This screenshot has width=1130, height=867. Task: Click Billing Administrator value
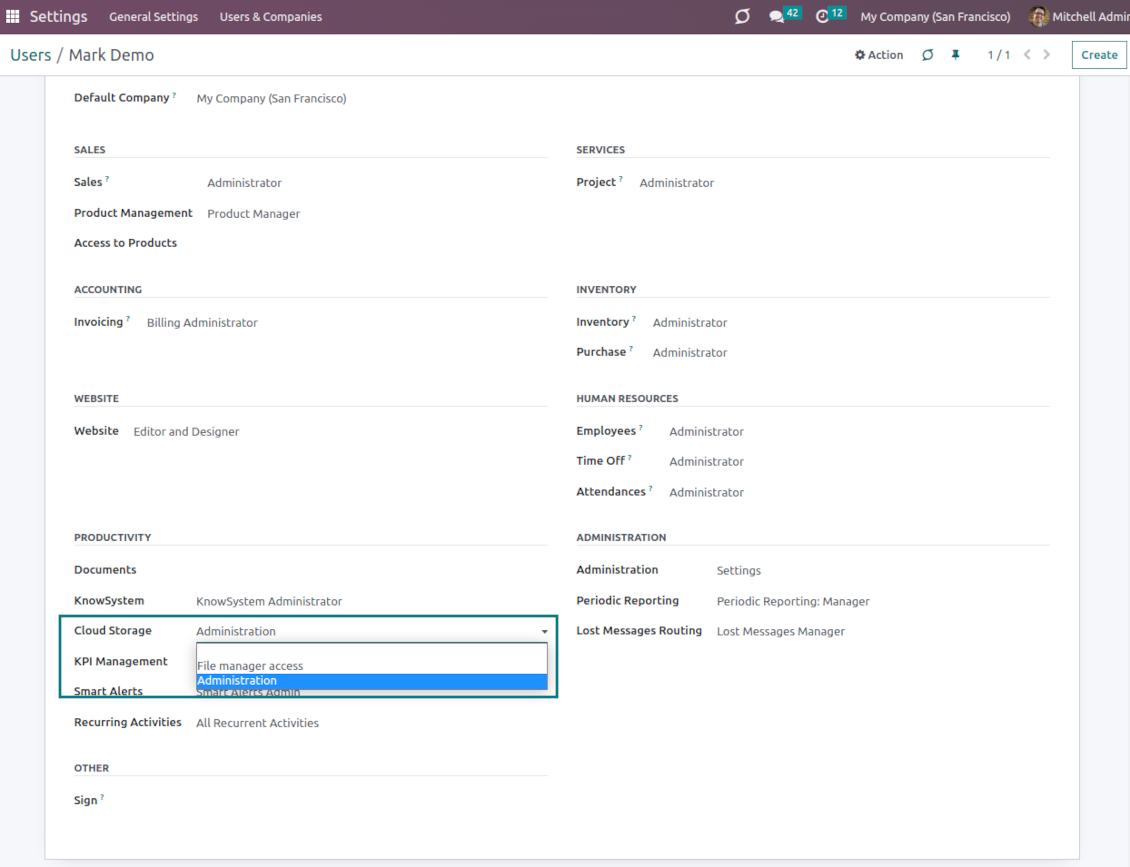(x=202, y=323)
